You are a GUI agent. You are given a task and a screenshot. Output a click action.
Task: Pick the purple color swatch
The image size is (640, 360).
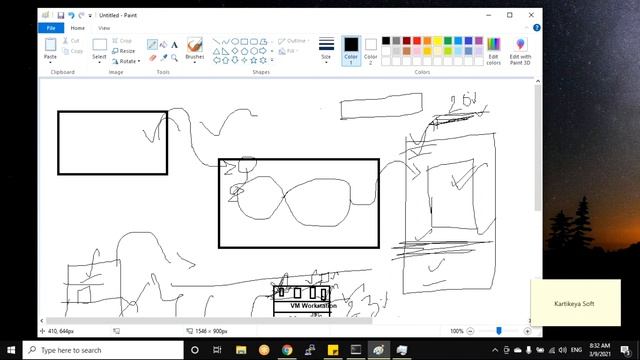pos(479,40)
